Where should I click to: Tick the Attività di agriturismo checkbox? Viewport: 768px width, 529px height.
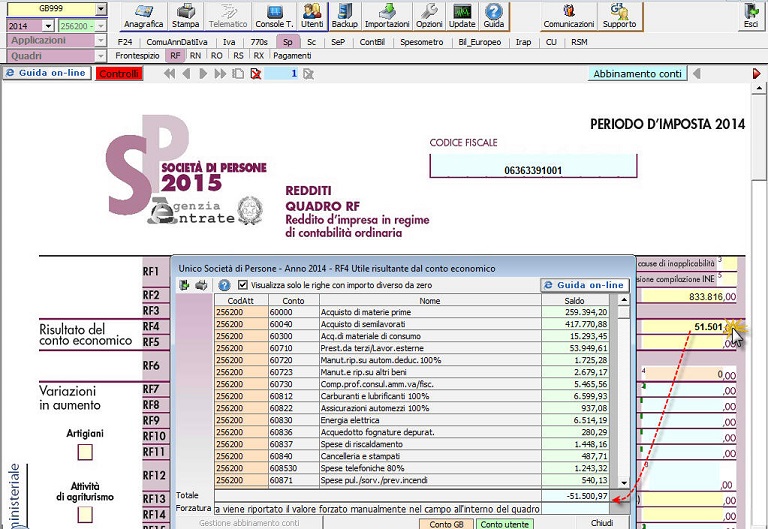[85, 514]
